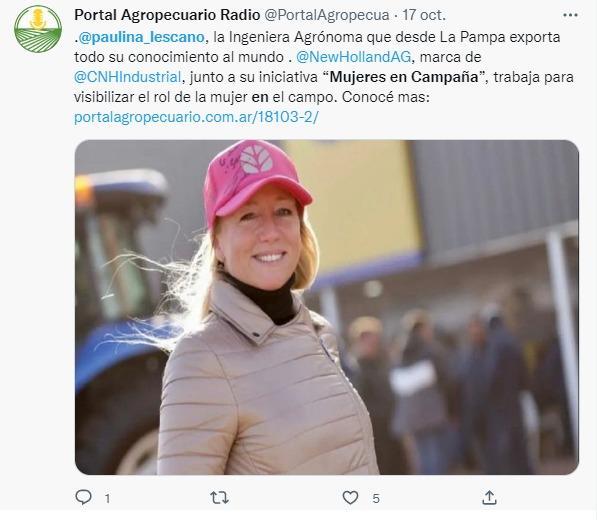Open the portalagropecuario.com.ar/18103-2/ link
The image size is (597, 520).
(x=196, y=117)
